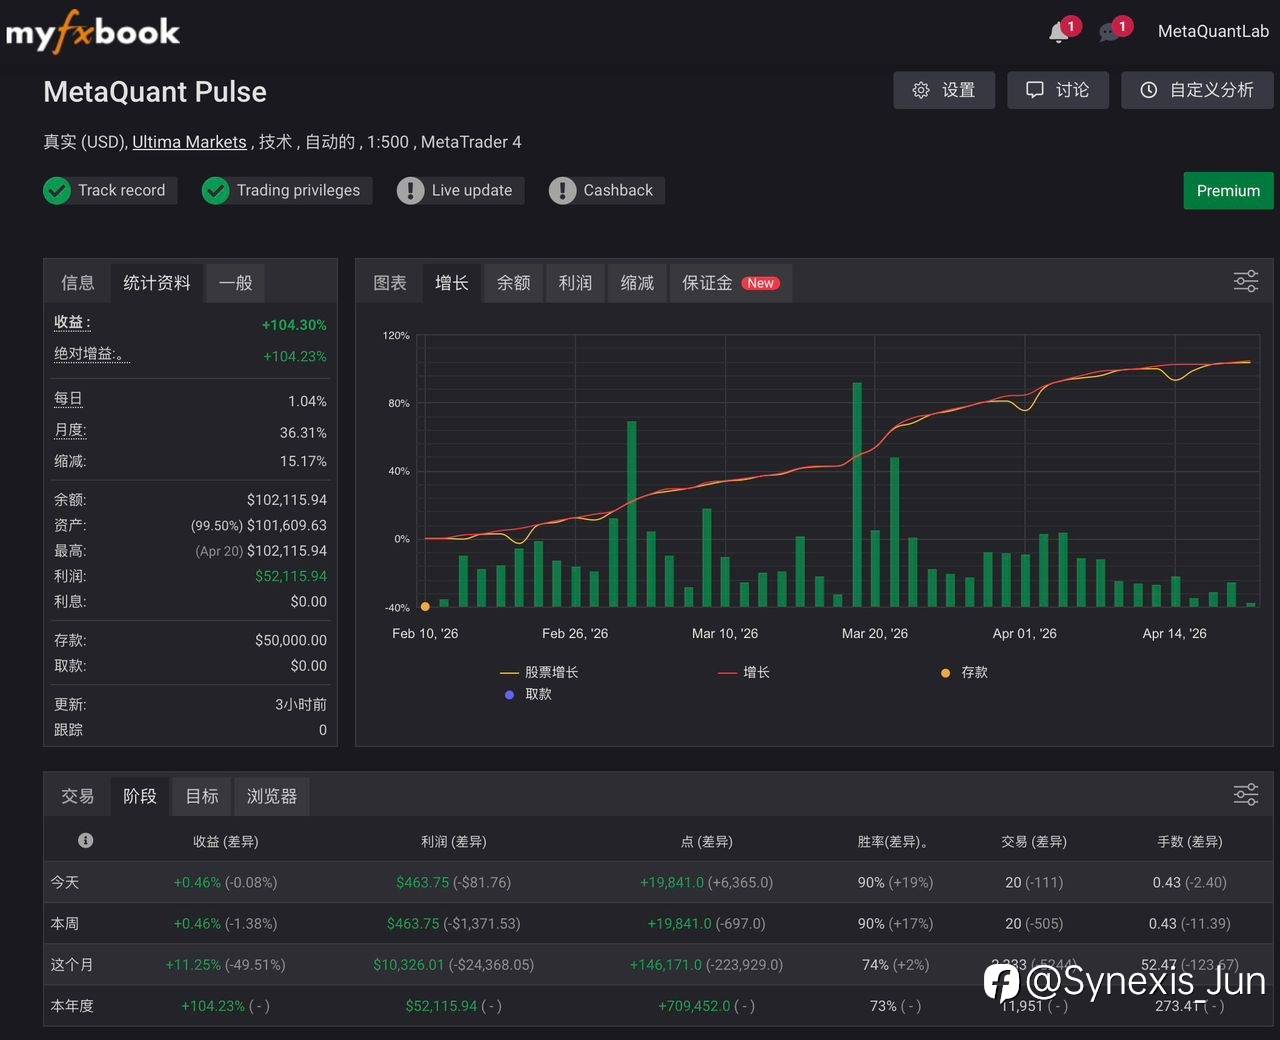Open chart filter settings sliders icon
Screen dimensions: 1280x1040
pos(1246,281)
